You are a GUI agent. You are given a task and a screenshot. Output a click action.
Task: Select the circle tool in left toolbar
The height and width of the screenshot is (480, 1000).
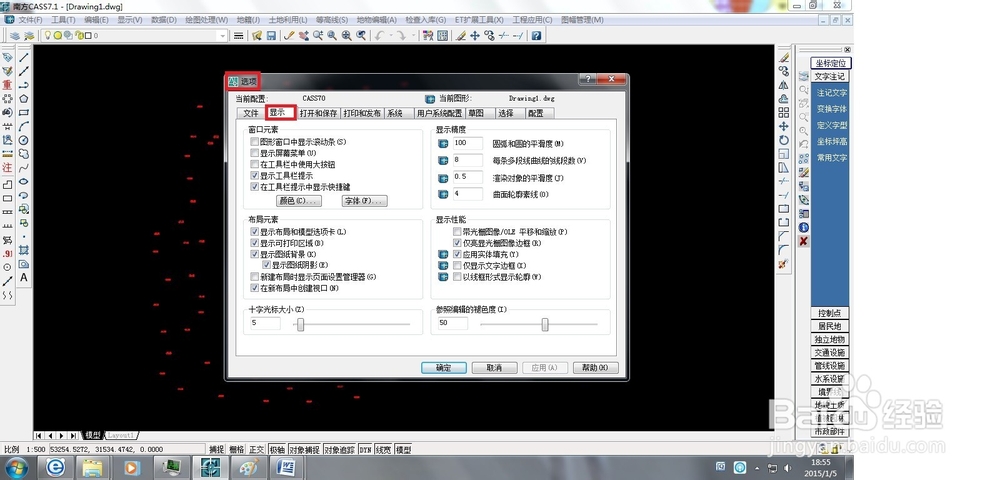24,140
